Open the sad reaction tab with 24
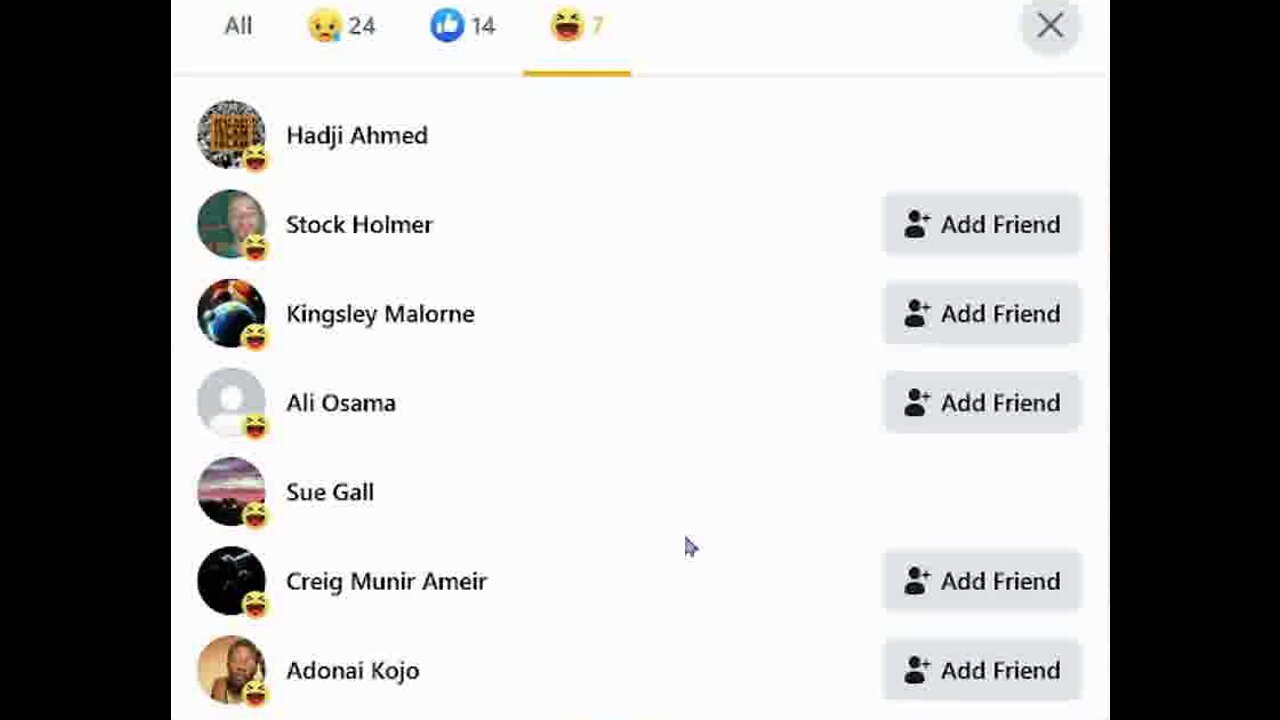1280x720 pixels. (x=341, y=26)
